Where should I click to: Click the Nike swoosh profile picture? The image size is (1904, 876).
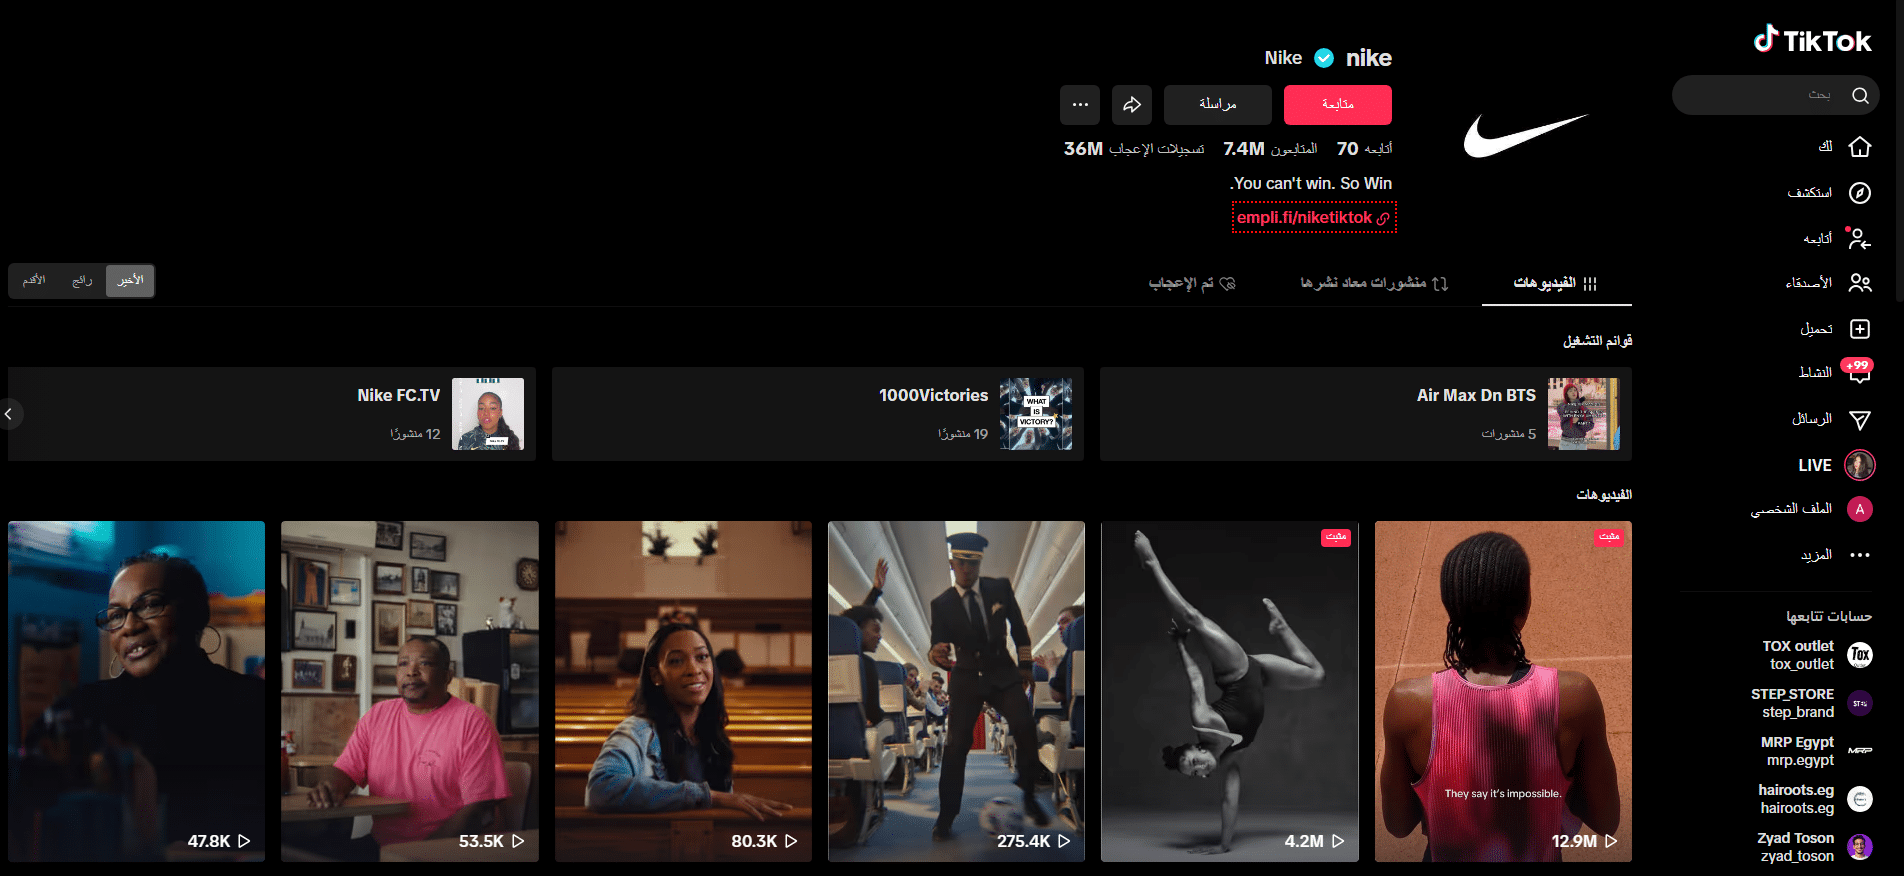(1527, 135)
